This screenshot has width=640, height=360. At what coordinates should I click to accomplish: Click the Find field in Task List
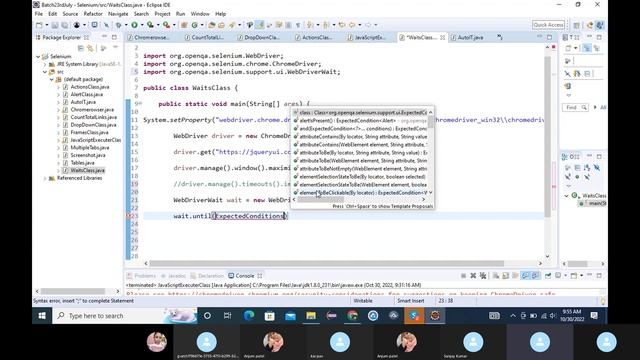click(575, 107)
